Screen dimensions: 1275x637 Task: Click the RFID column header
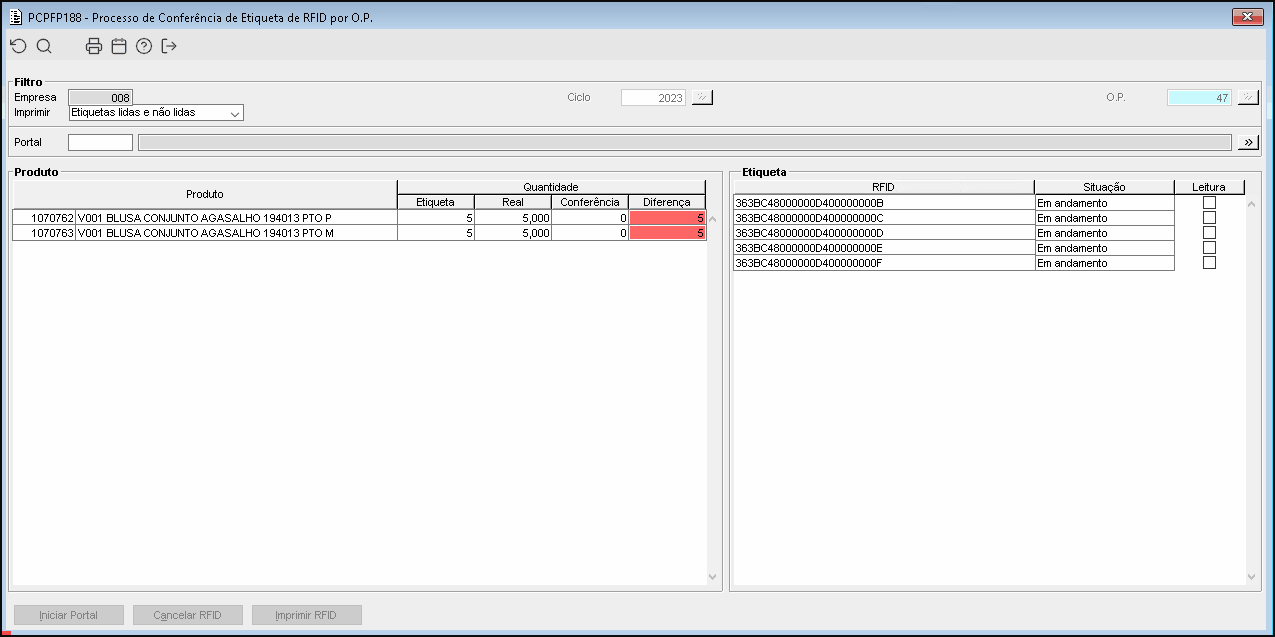pos(883,187)
